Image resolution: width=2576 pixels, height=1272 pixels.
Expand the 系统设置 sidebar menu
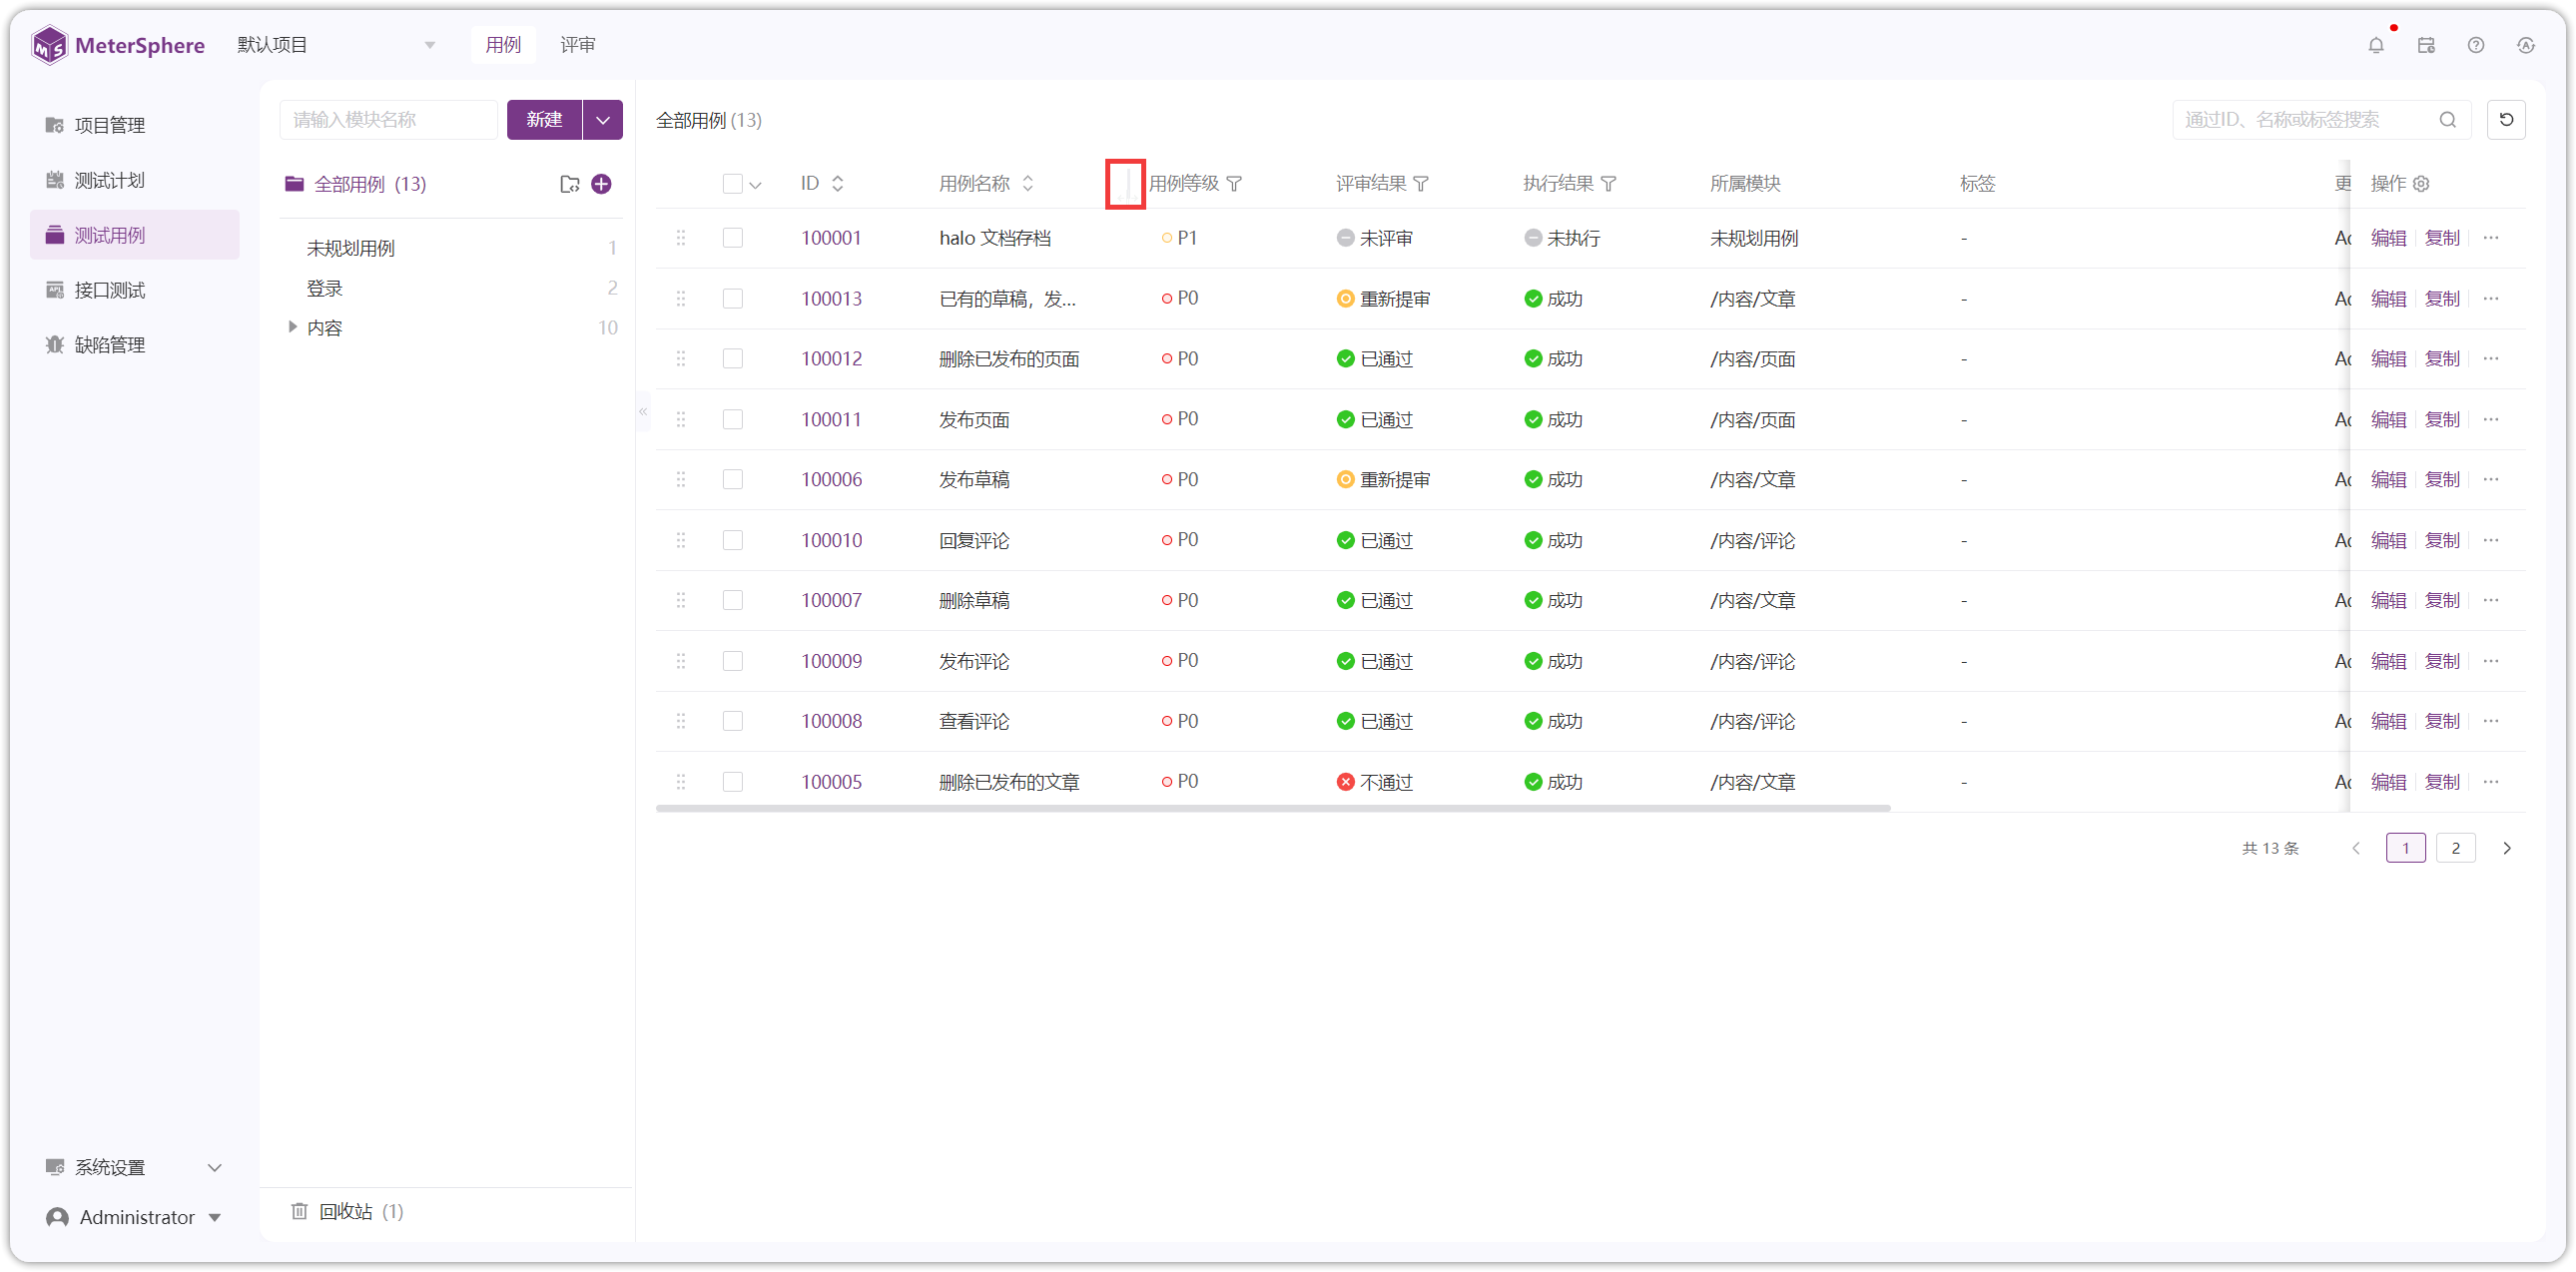tap(134, 1168)
